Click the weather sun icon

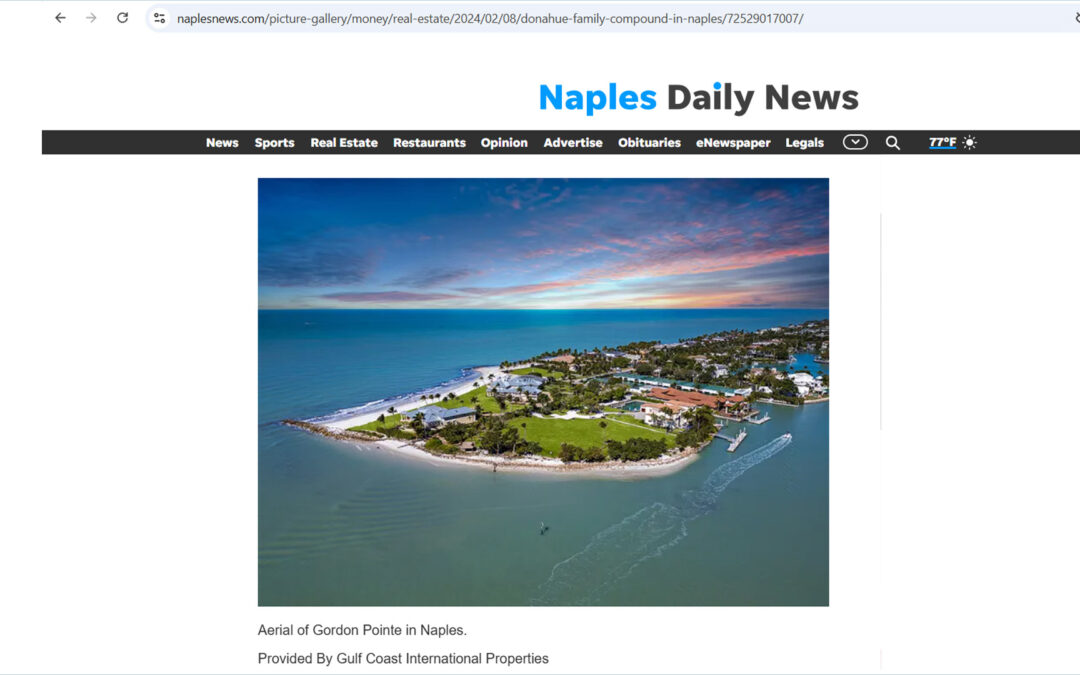(969, 142)
